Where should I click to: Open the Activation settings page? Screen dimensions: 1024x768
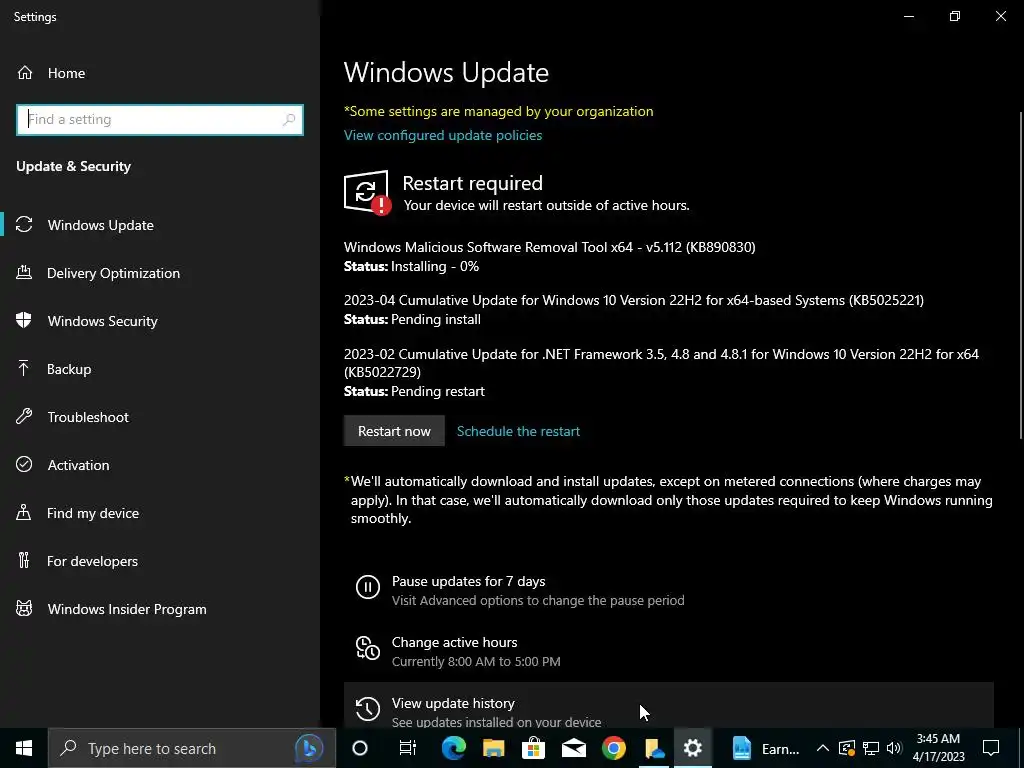click(x=160, y=465)
